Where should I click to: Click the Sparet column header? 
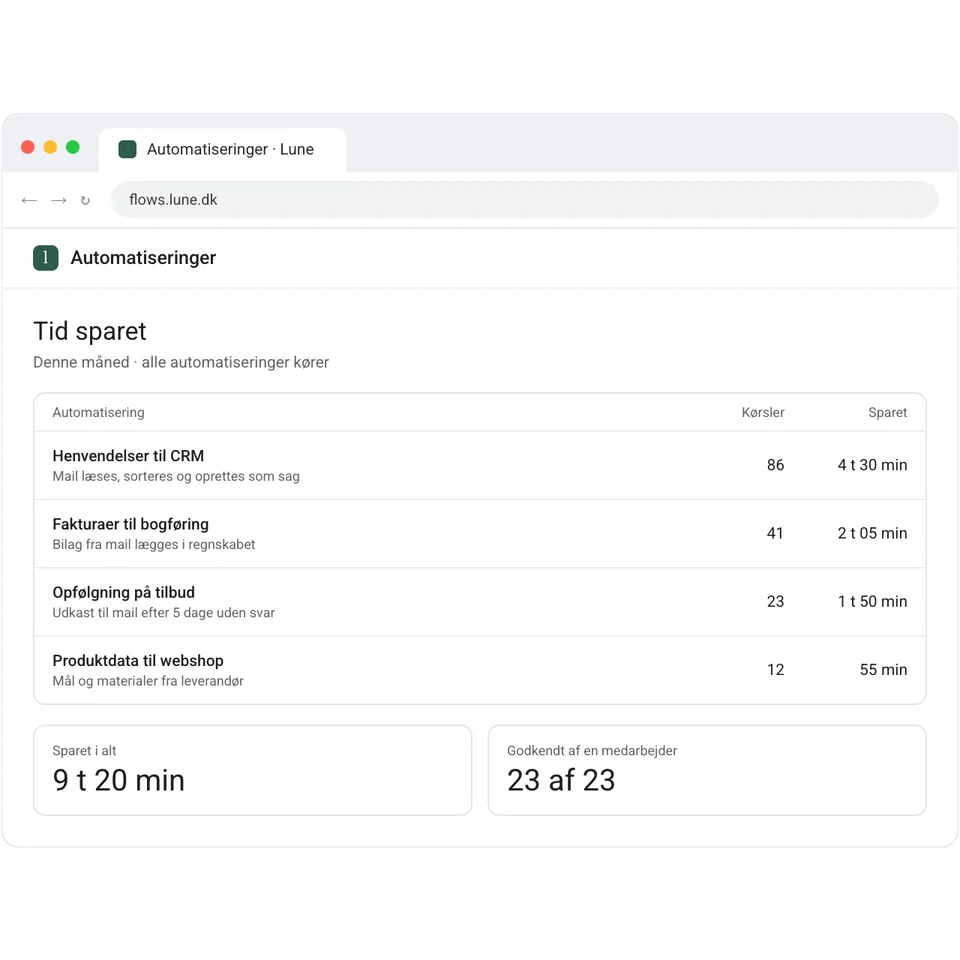(x=888, y=413)
